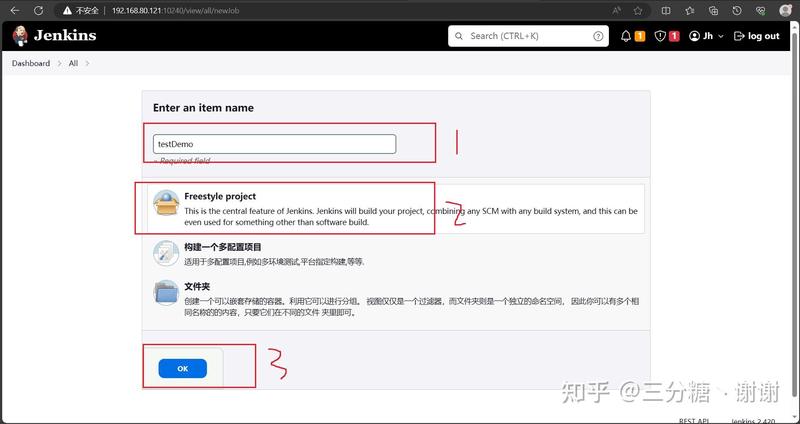Expand the chevron after All breadcrumb
This screenshot has width=800, height=424.
tap(87, 63)
